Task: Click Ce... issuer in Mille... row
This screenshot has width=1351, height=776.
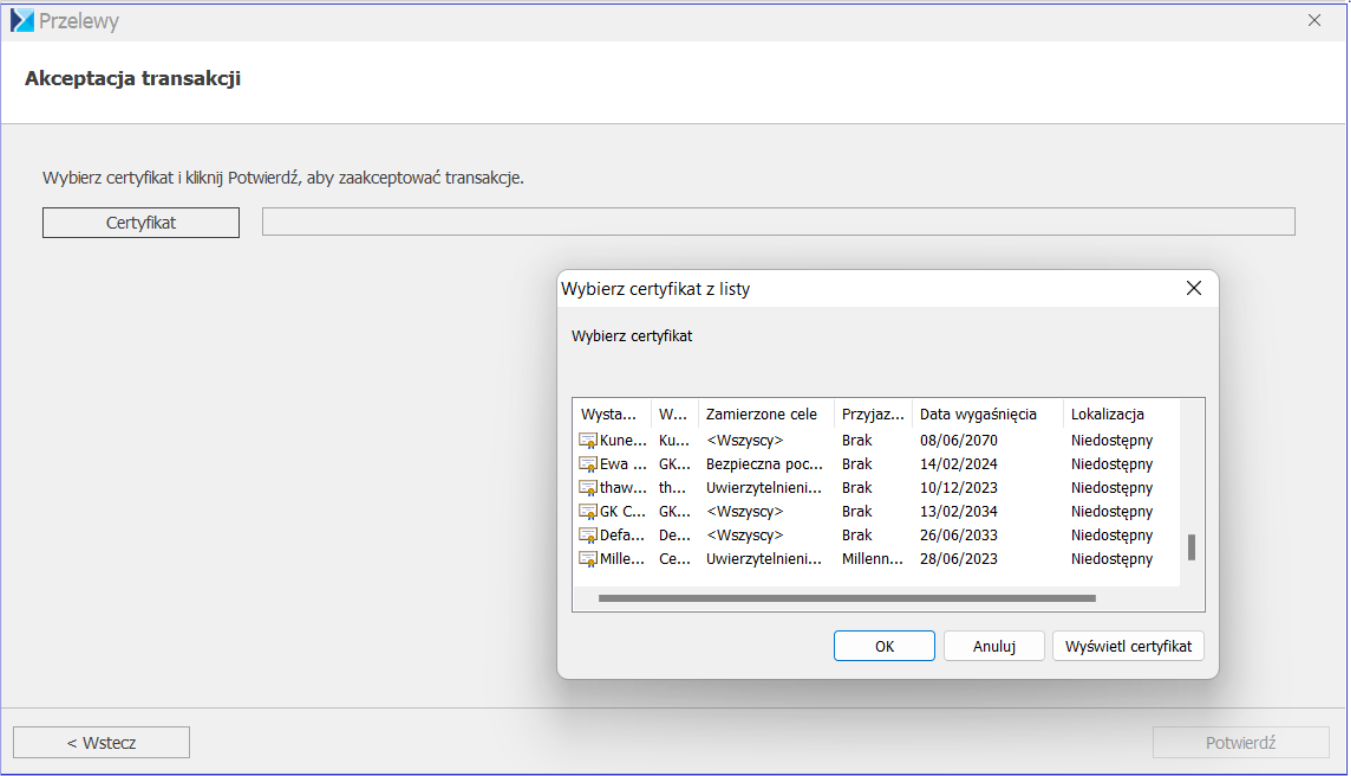Action: click(675, 559)
